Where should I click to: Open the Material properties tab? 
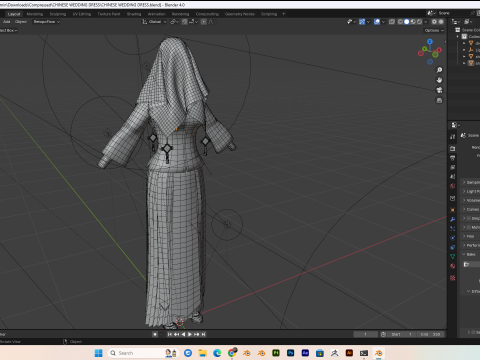(x=452, y=266)
